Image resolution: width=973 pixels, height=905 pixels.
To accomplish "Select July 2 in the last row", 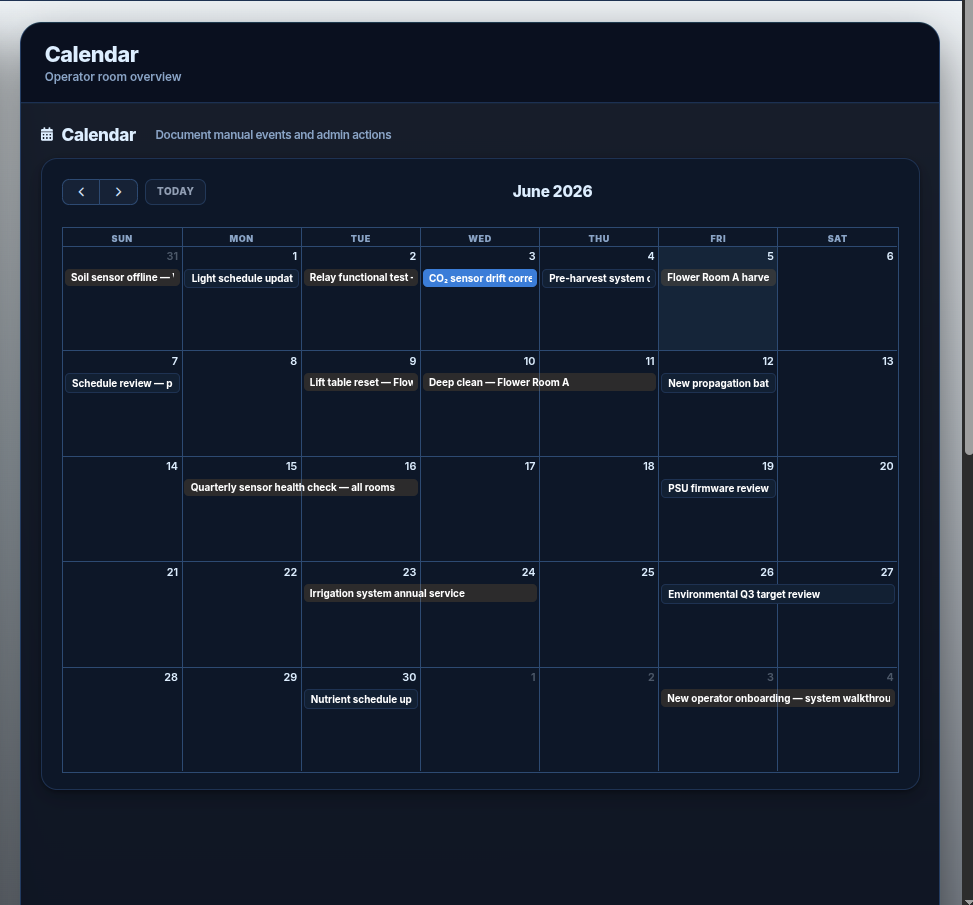I will coord(651,677).
